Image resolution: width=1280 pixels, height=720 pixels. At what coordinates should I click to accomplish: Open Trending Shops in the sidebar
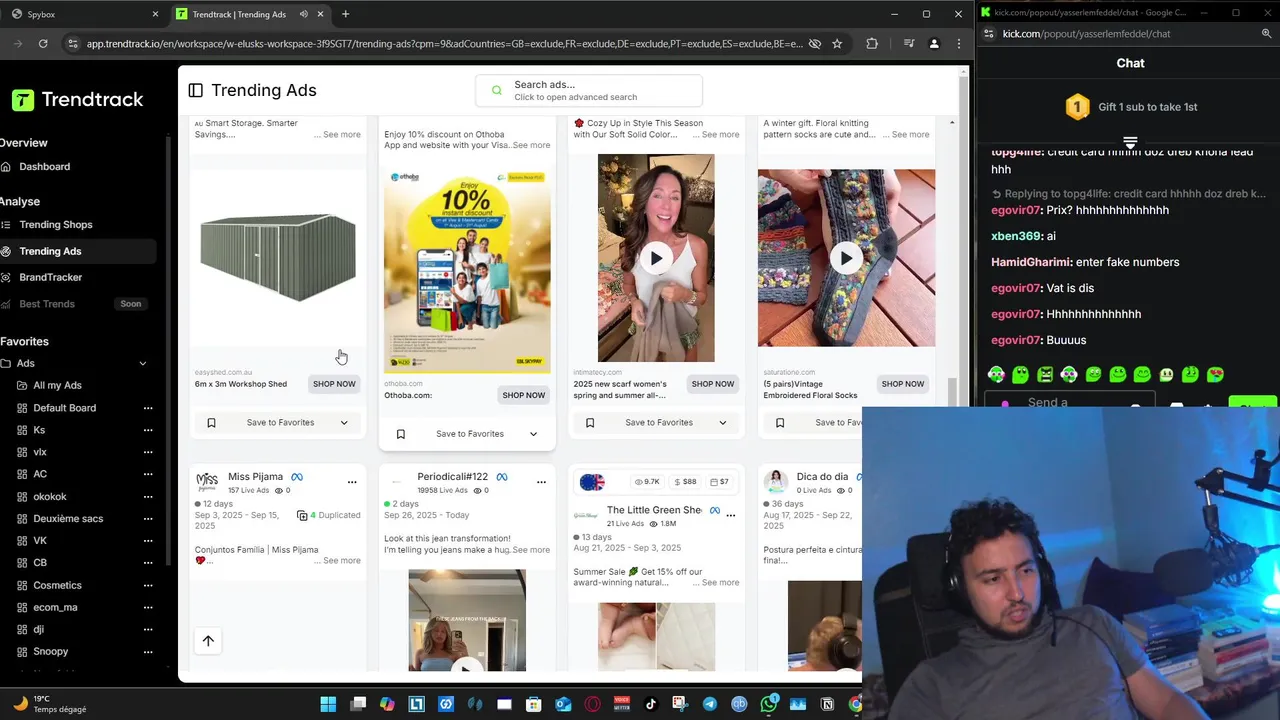click(55, 225)
